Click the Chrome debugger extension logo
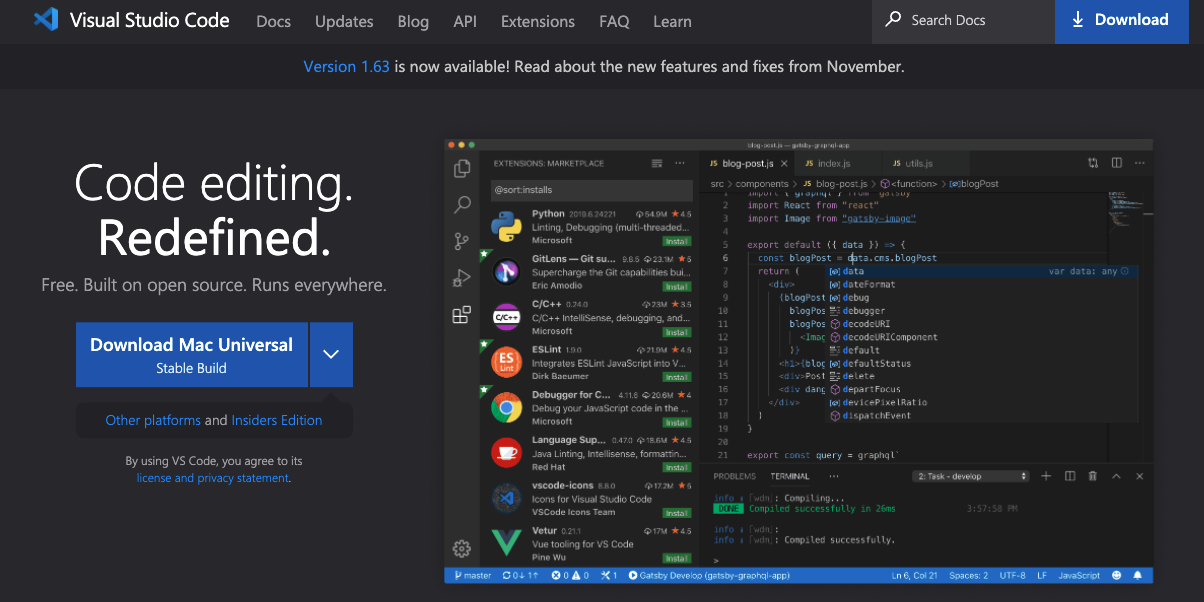Screen dimensions: 1204x602 (507, 407)
